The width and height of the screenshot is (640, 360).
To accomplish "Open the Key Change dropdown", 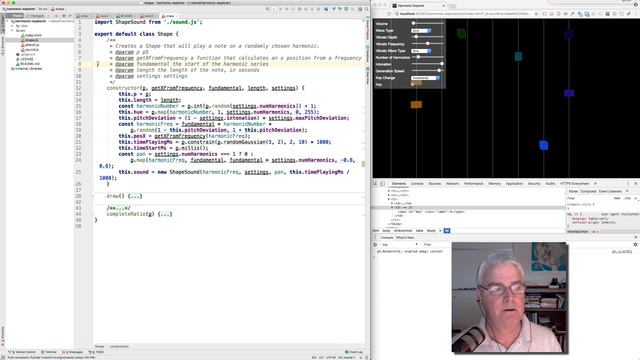I will pyautogui.click(x=425, y=78).
